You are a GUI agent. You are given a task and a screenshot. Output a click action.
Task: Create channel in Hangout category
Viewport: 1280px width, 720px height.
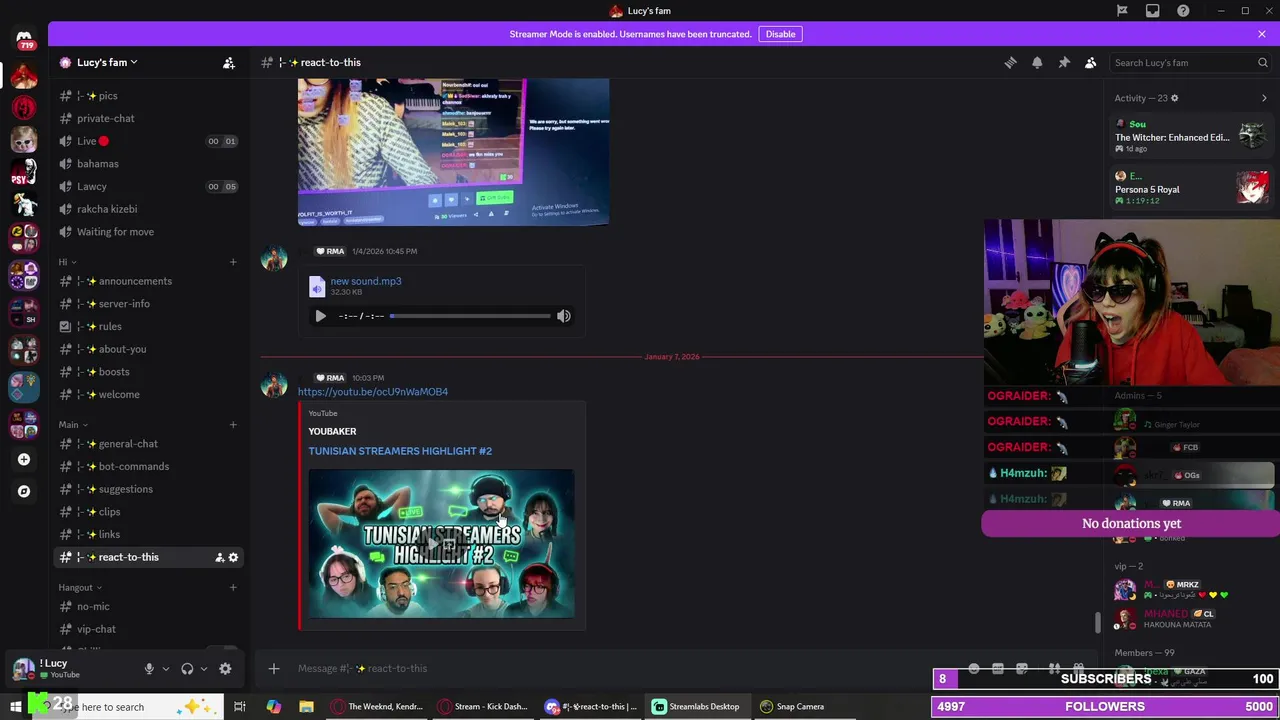coord(233,588)
